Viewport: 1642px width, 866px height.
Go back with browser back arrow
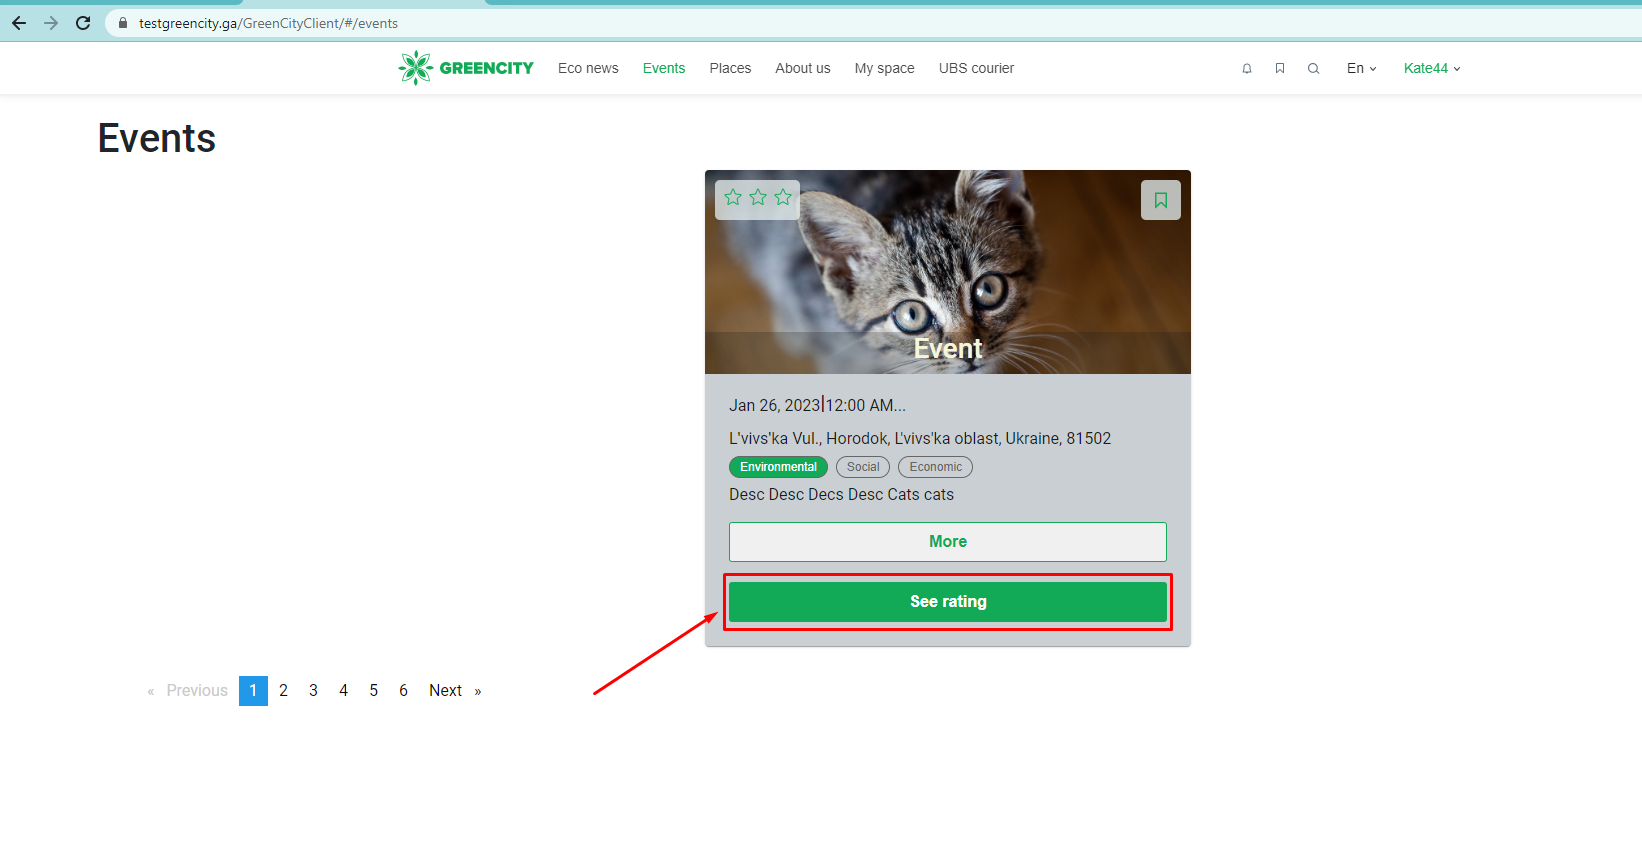pyautogui.click(x=19, y=23)
